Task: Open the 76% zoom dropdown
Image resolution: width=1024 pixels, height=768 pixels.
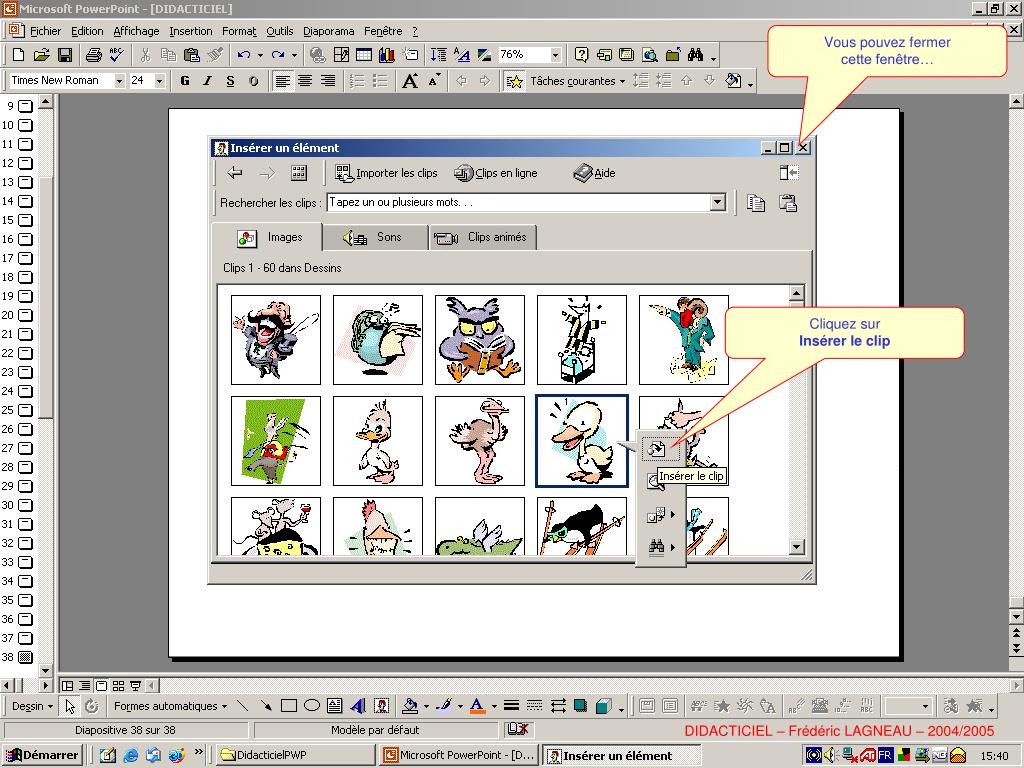Action: (x=555, y=55)
